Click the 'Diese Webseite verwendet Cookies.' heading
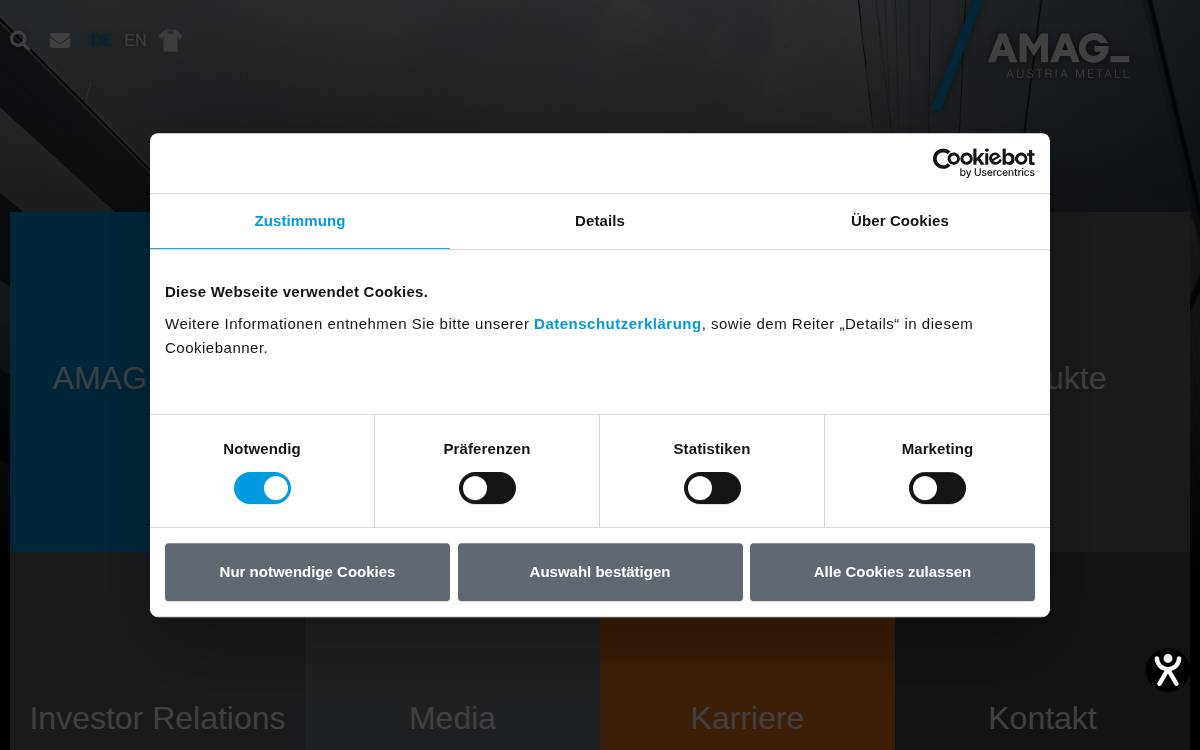Screen dimensions: 1200x750 click(x=296, y=292)
